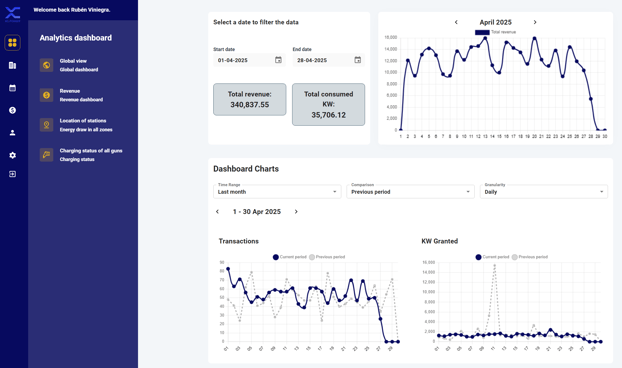
Task: Open the dashboard grid icon in sidebar
Action: [12, 42]
